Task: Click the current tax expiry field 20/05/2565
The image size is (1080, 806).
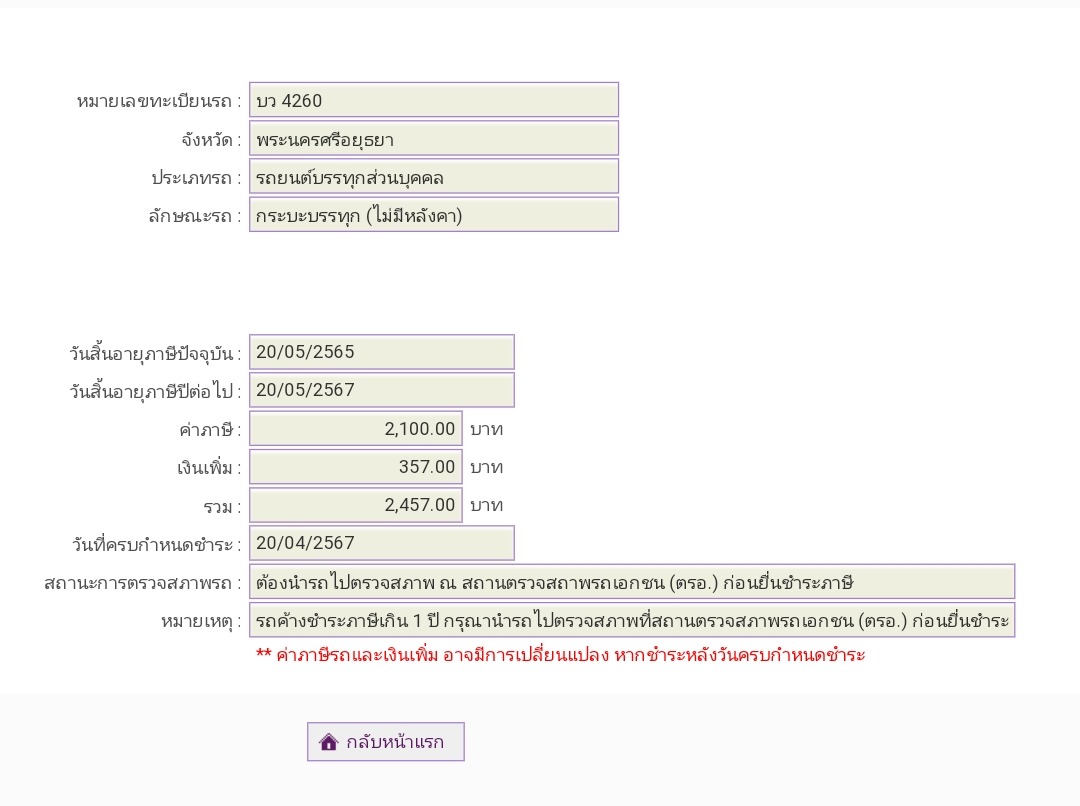Action: point(382,352)
